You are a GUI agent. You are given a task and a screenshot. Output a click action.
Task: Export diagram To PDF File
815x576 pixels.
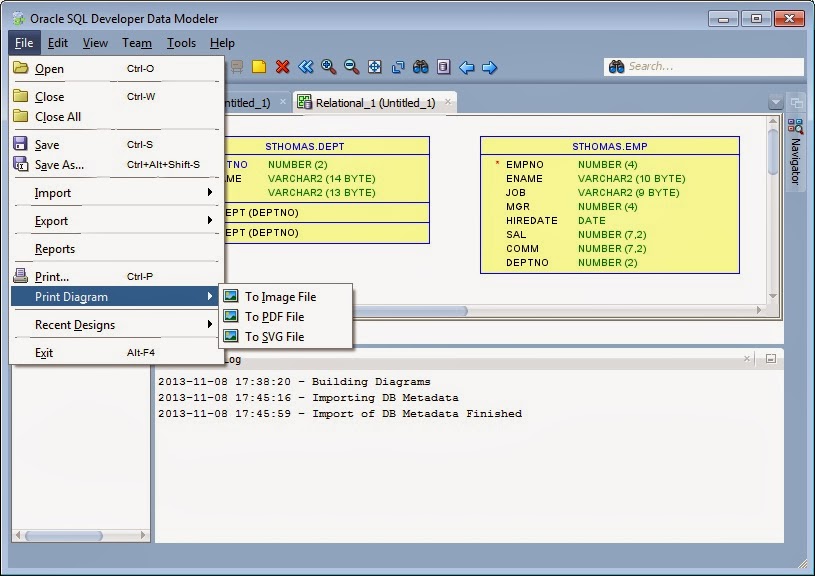point(285,316)
